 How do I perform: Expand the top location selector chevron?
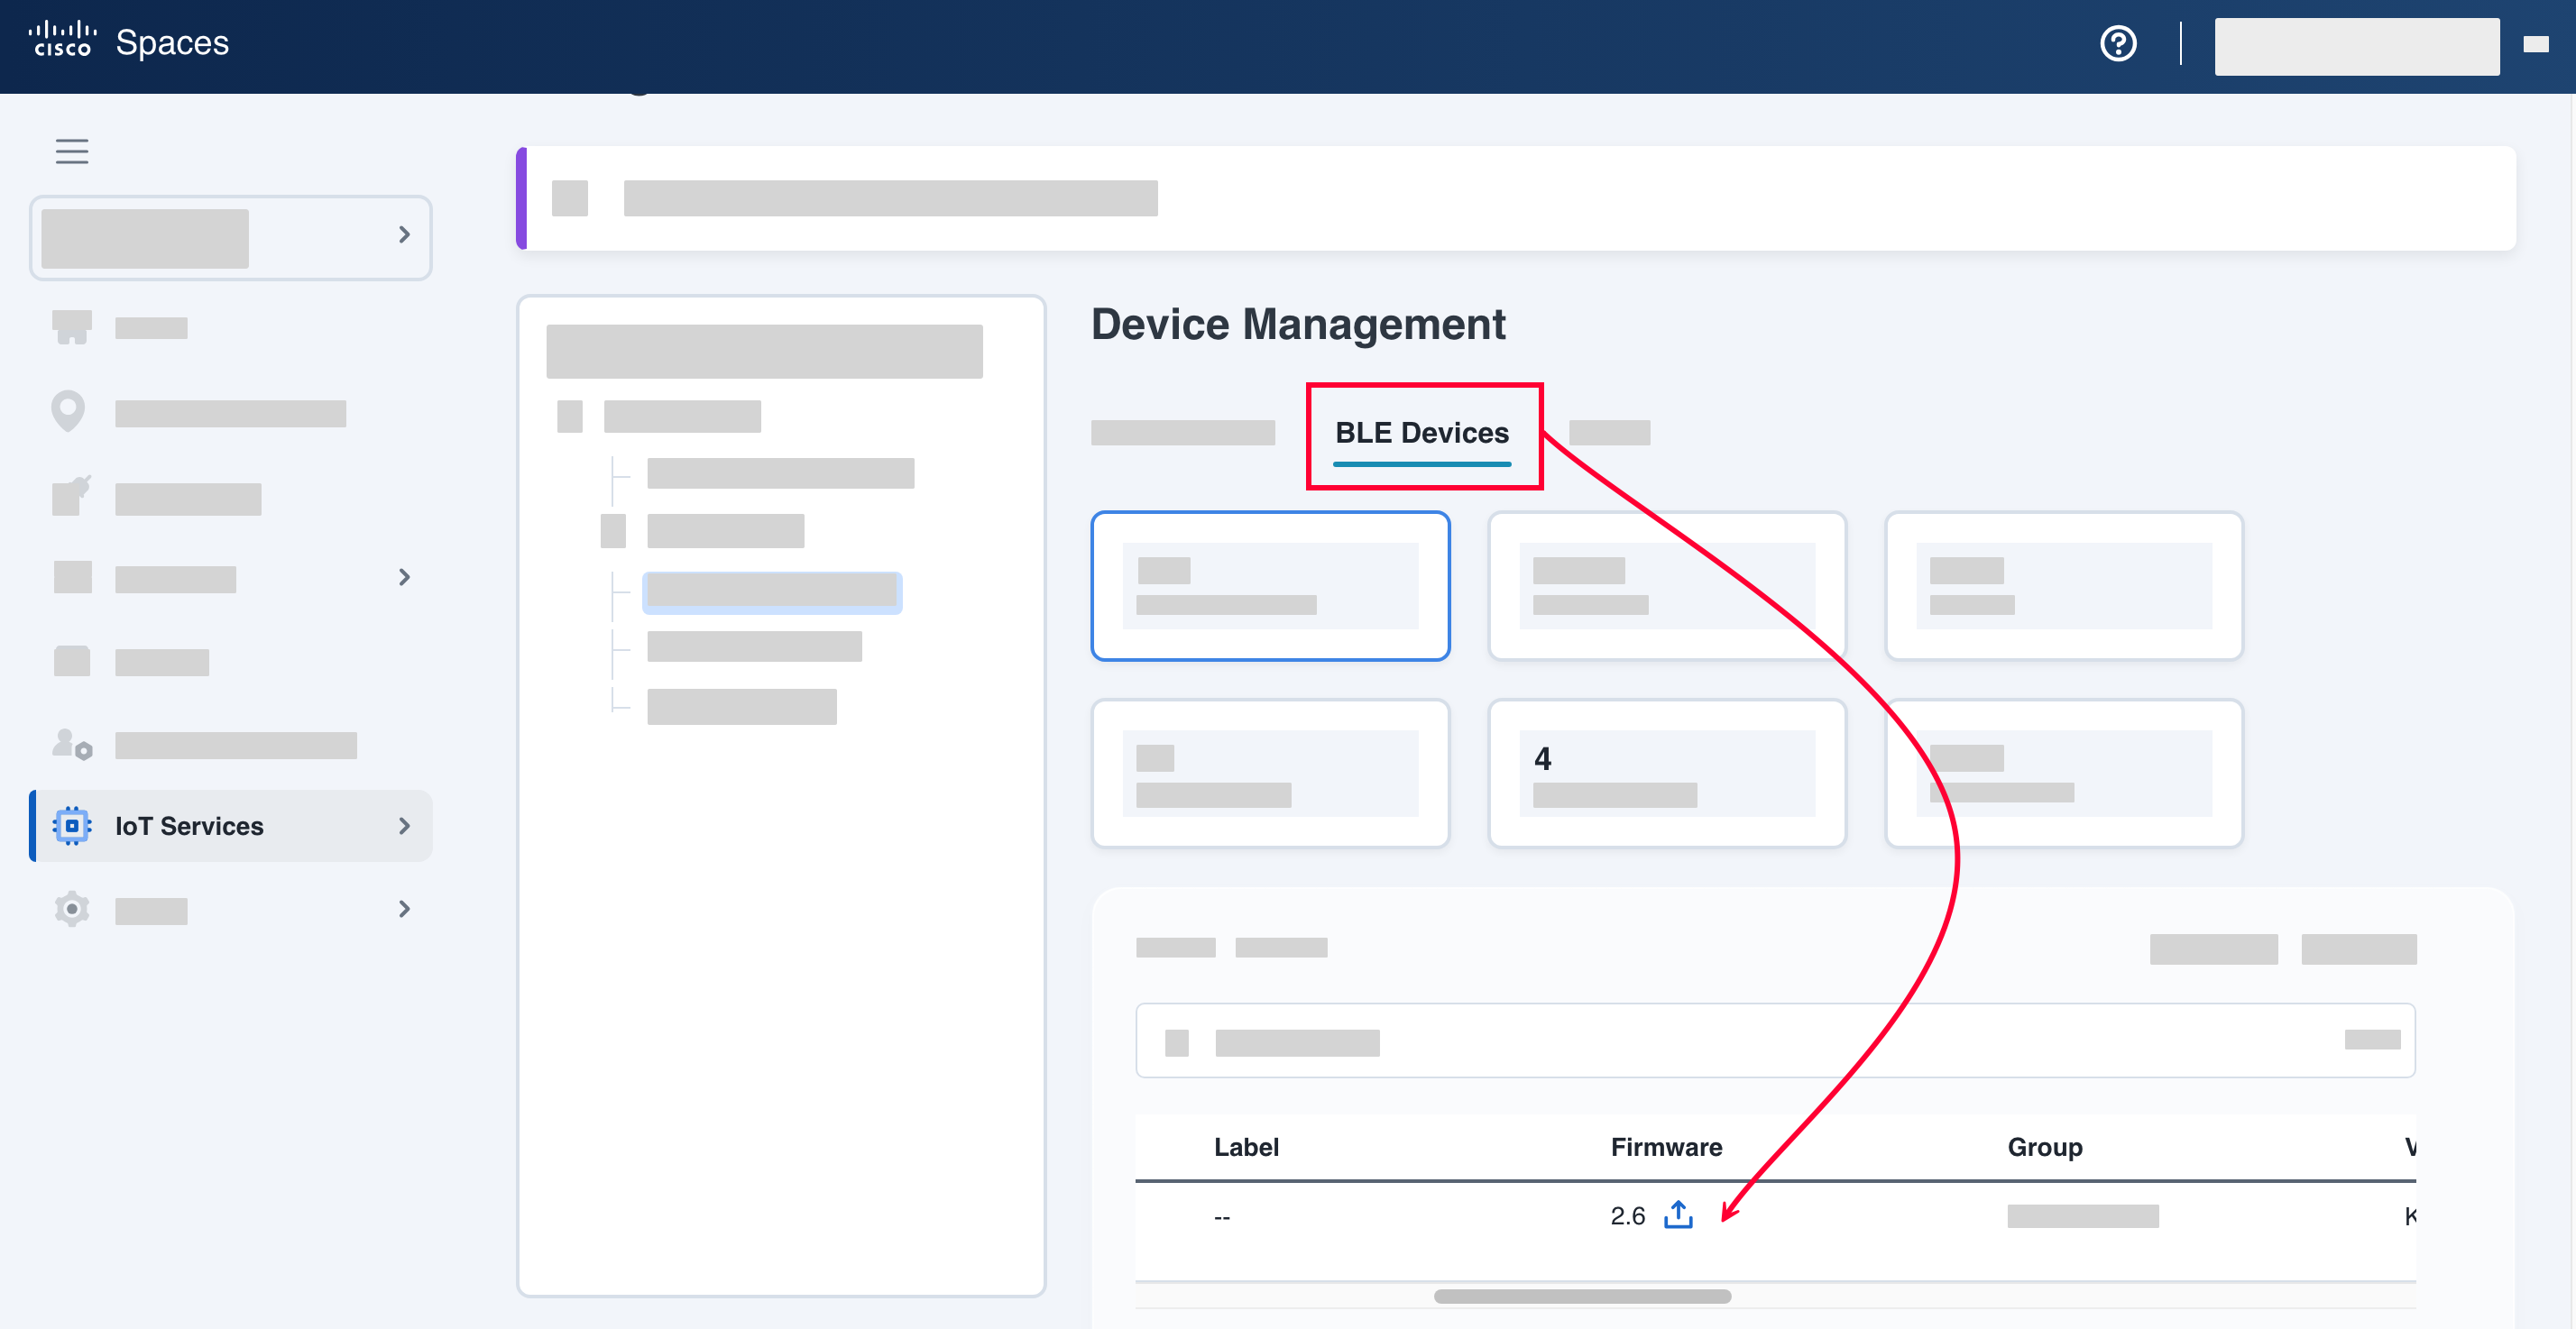click(x=404, y=234)
